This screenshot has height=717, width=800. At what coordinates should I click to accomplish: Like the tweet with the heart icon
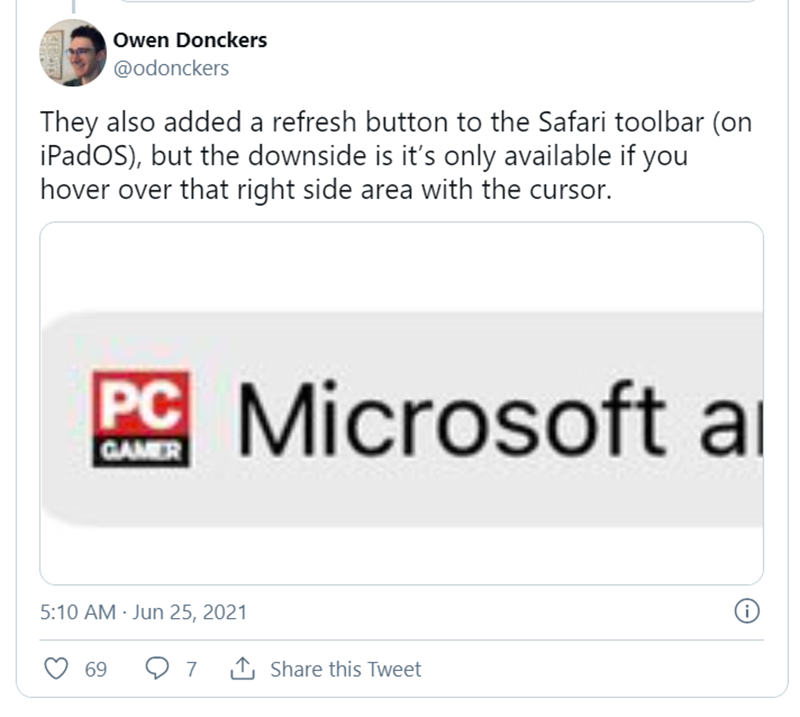click(58, 669)
